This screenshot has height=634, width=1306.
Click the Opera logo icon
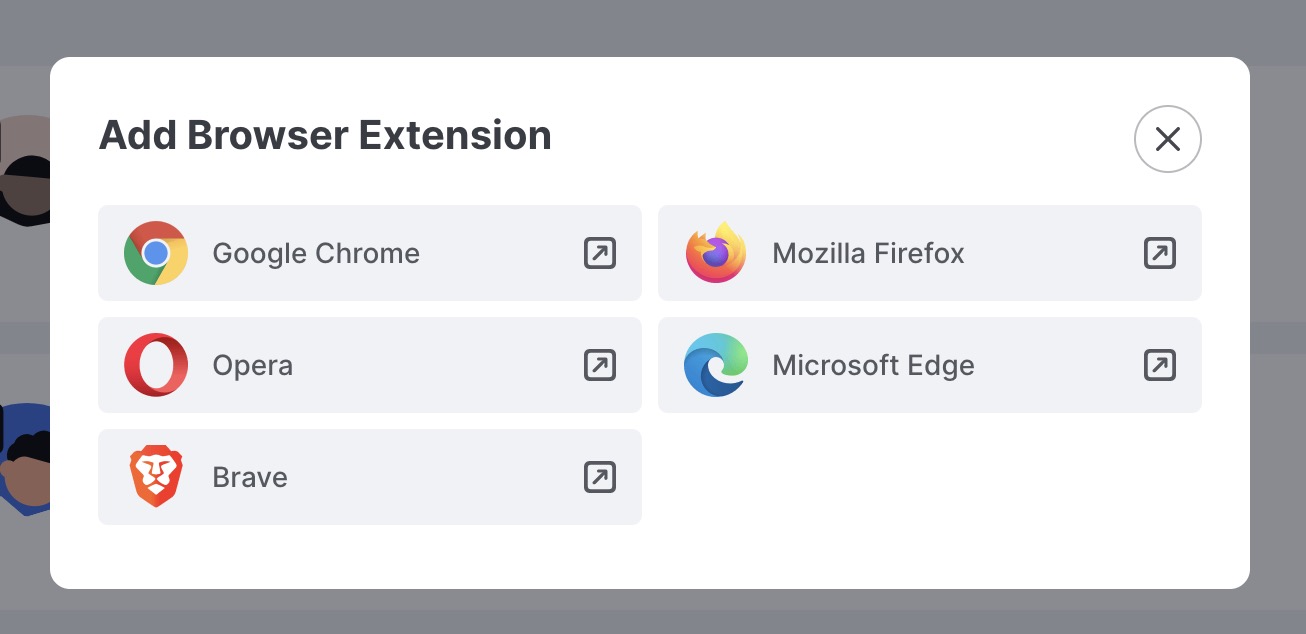coord(156,365)
